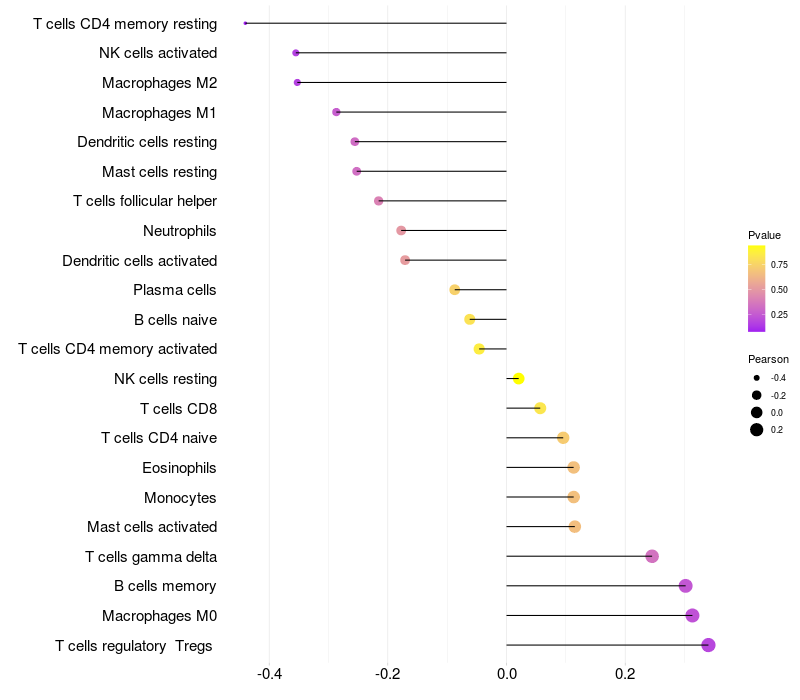The height and width of the screenshot is (700, 800).
Task: Click the NK cells activated dot
Action: [x=295, y=53]
